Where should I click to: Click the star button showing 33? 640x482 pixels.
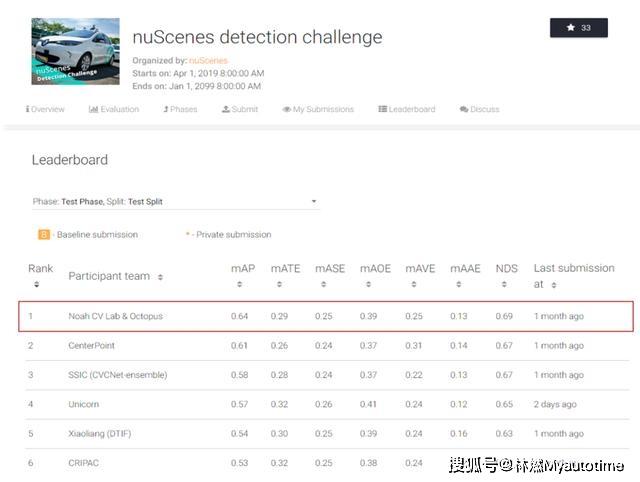(578, 28)
